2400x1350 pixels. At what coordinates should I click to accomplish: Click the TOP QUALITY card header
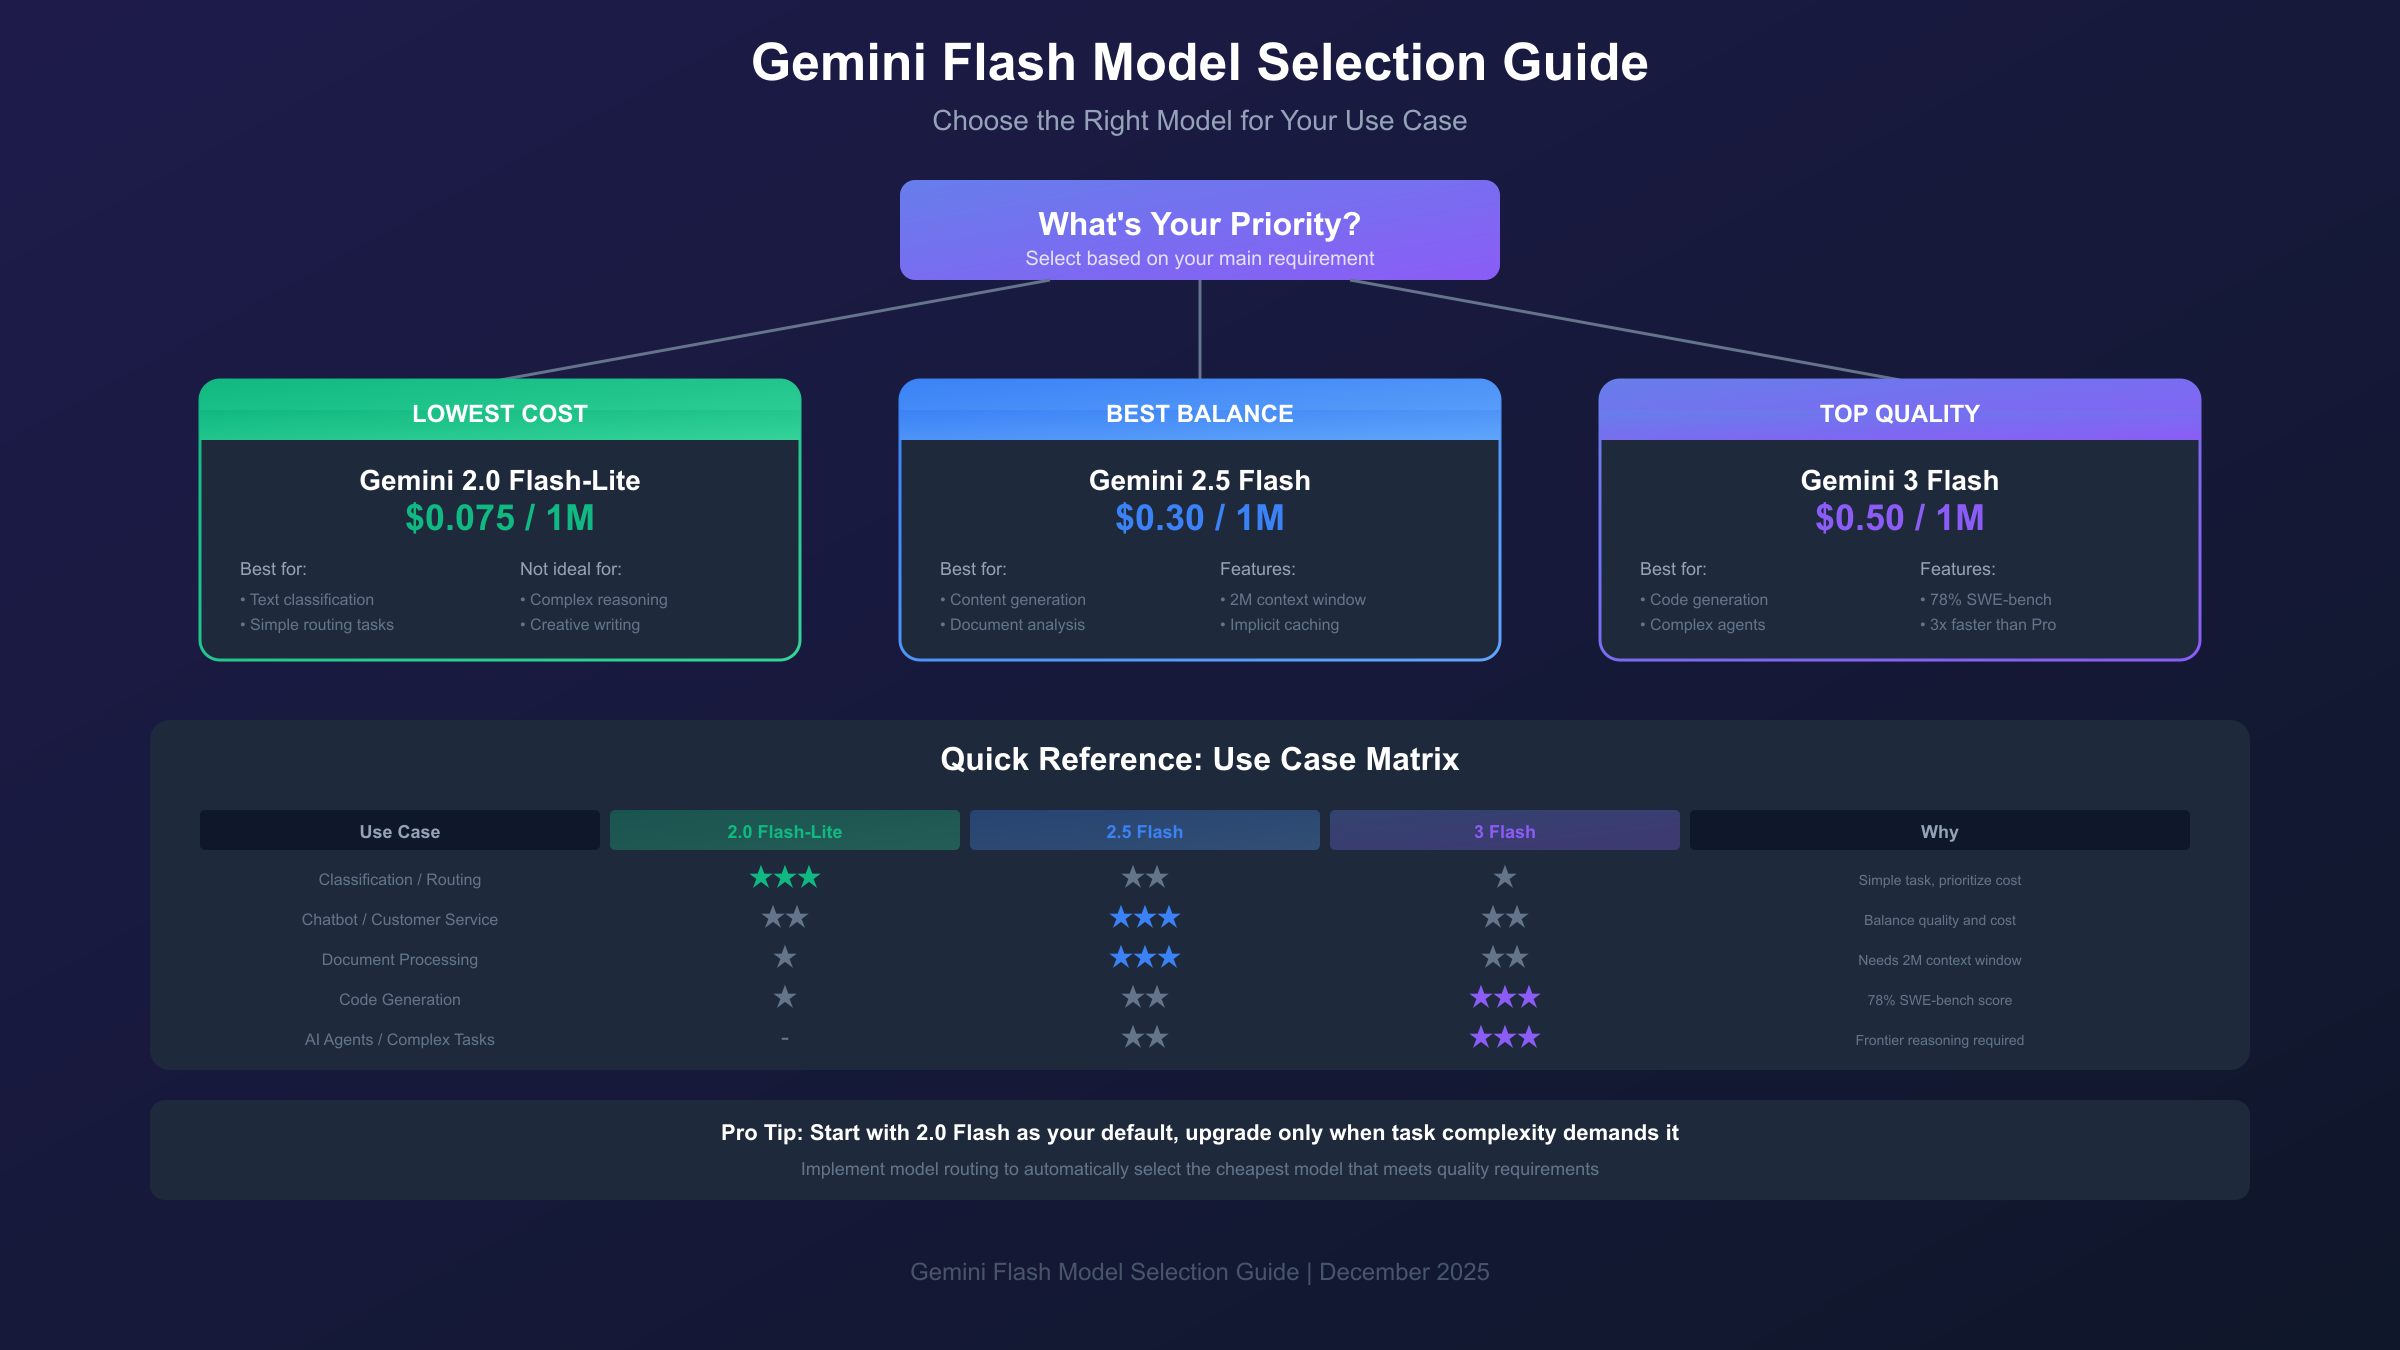(1900, 413)
